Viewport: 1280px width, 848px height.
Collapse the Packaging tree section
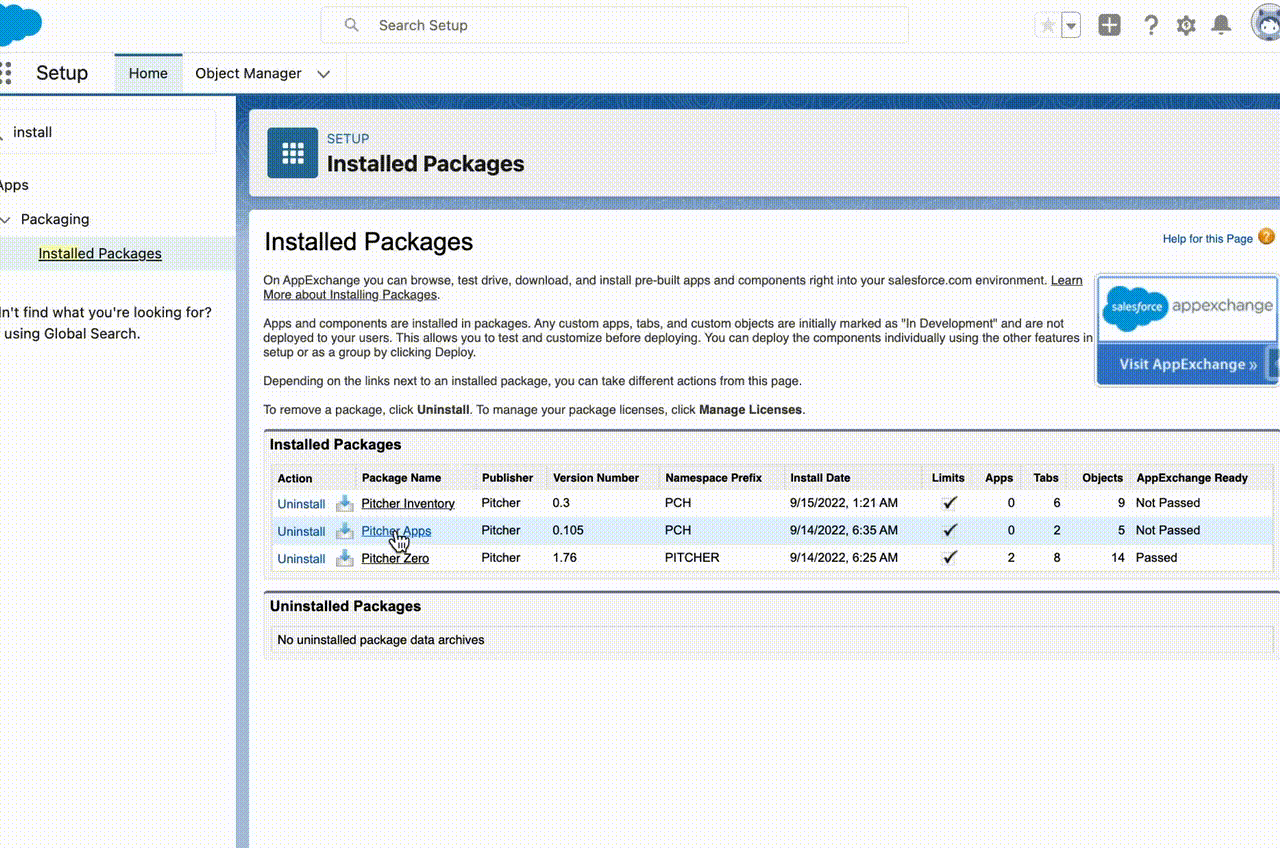6,219
